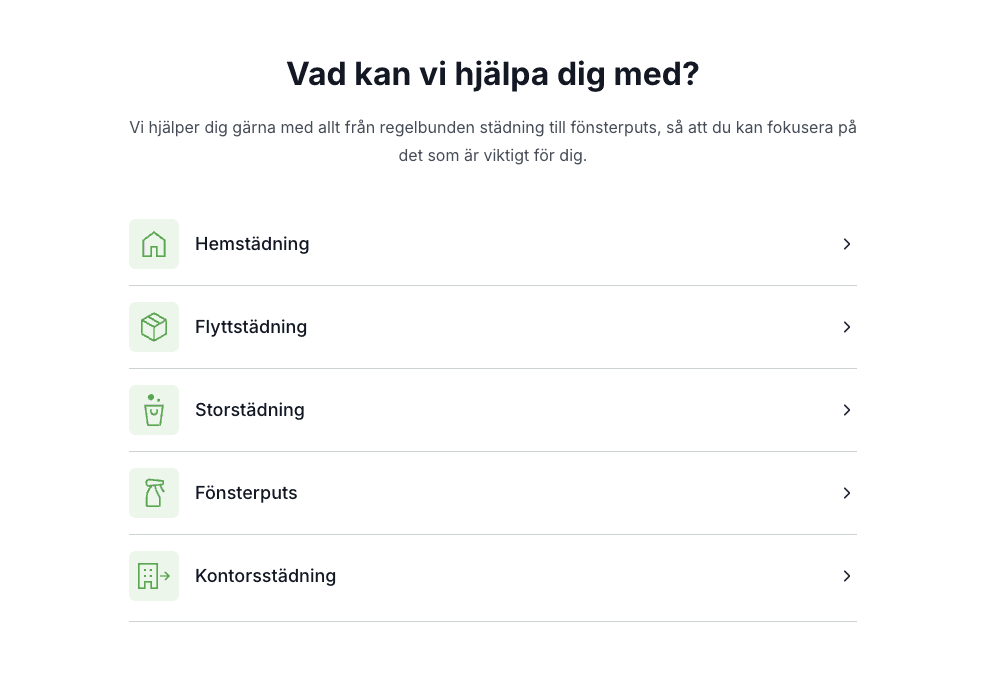
Task: Click the Fönsterputs text link
Action: [x=246, y=493]
